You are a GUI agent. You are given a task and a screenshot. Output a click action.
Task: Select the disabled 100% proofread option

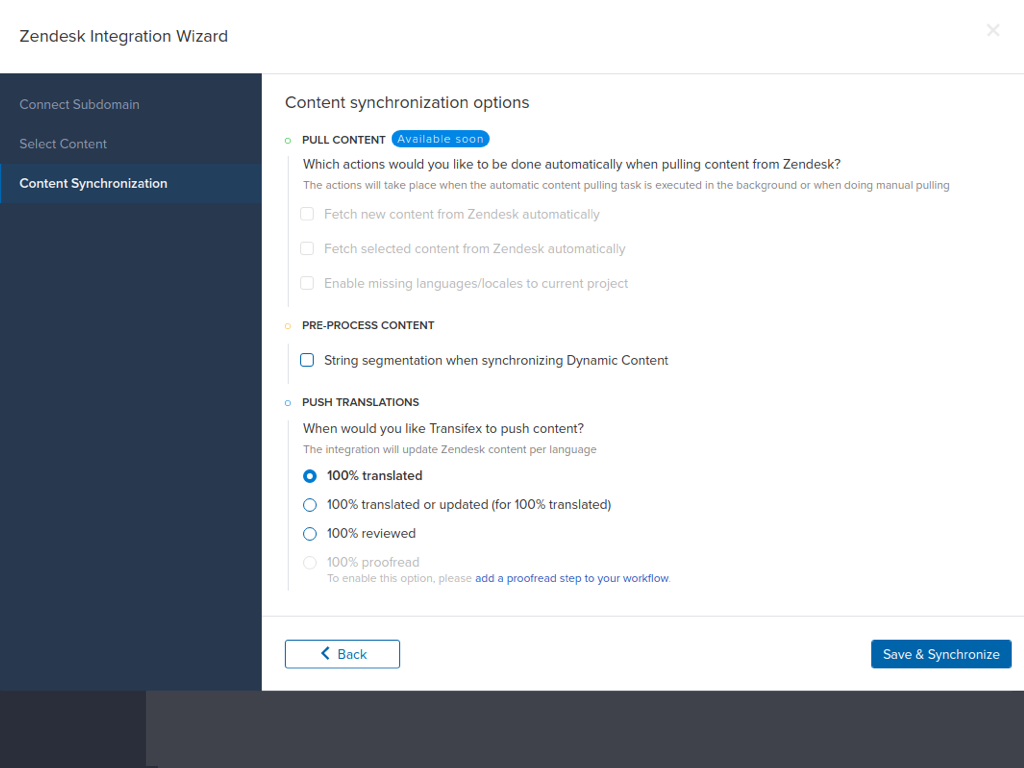(x=310, y=563)
